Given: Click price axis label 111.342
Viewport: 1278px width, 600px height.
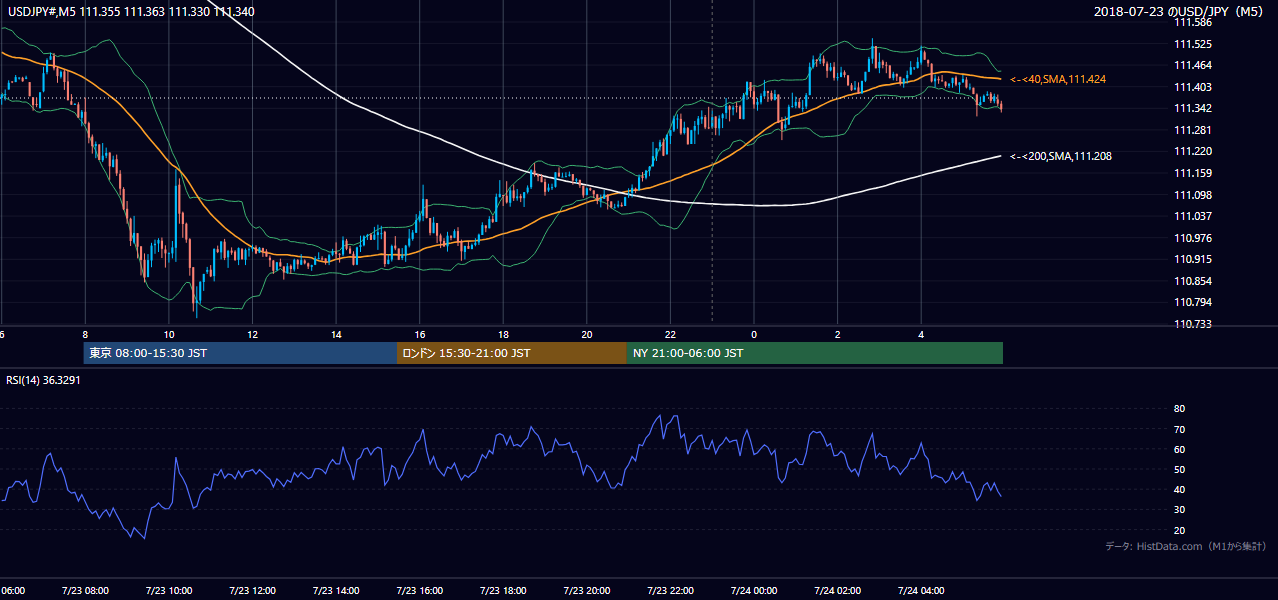Looking at the screenshot, I should coord(1193,108).
